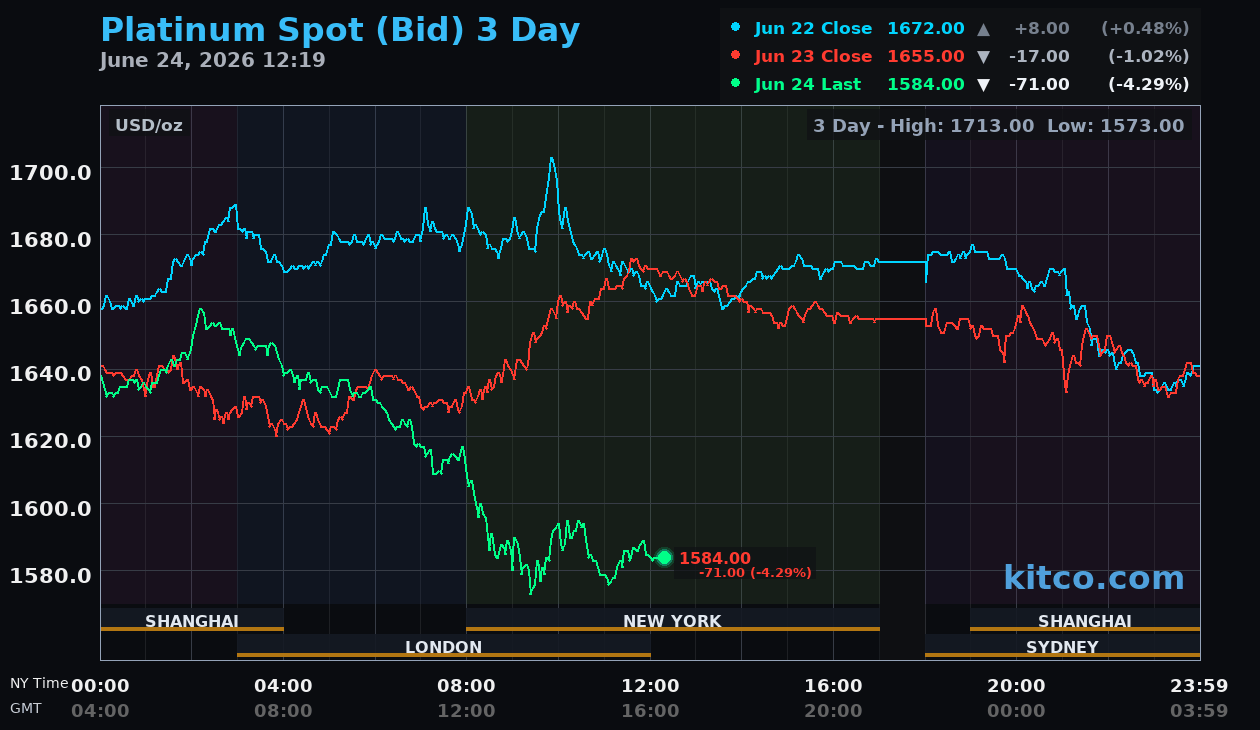1260x730 pixels.
Task: Click the green line low near 1573
Action: (x=531, y=592)
